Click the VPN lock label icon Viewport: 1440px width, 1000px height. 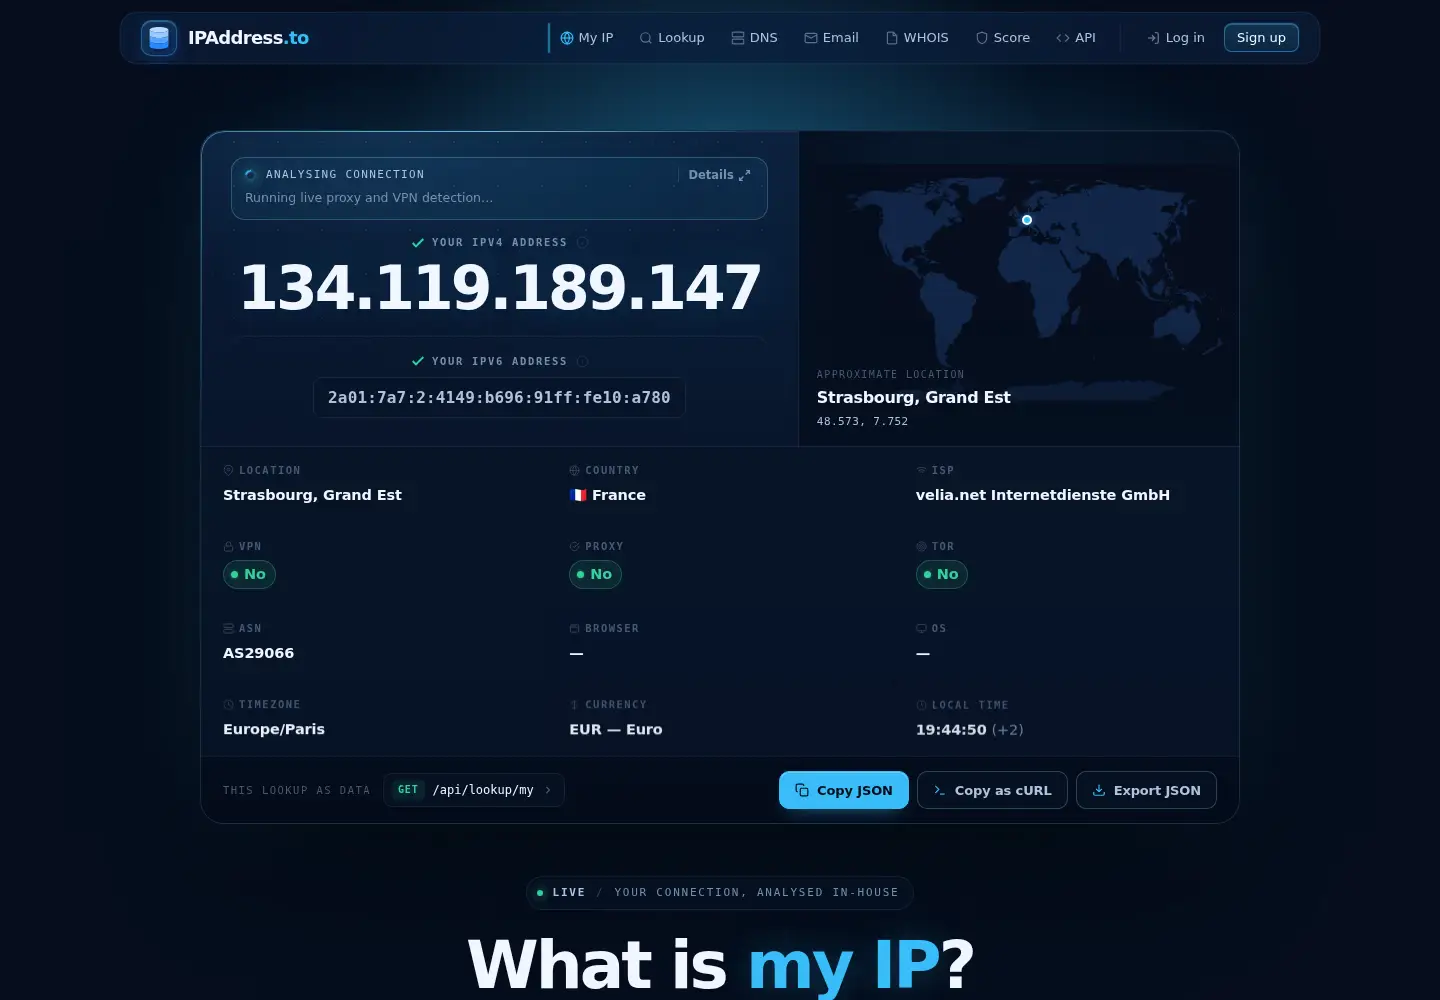[228, 547]
